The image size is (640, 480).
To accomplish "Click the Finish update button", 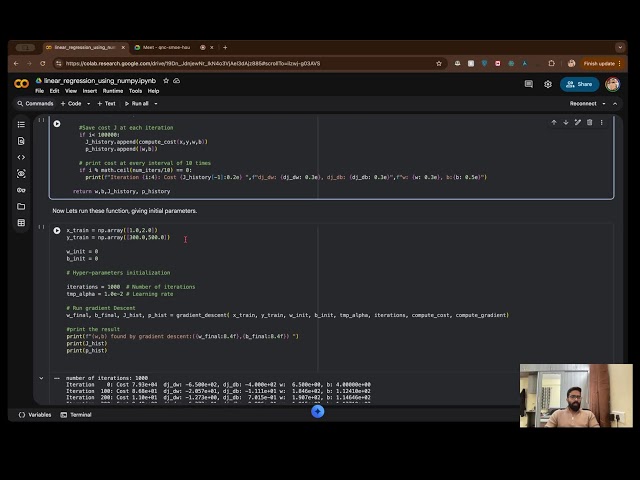I will 602,64.
